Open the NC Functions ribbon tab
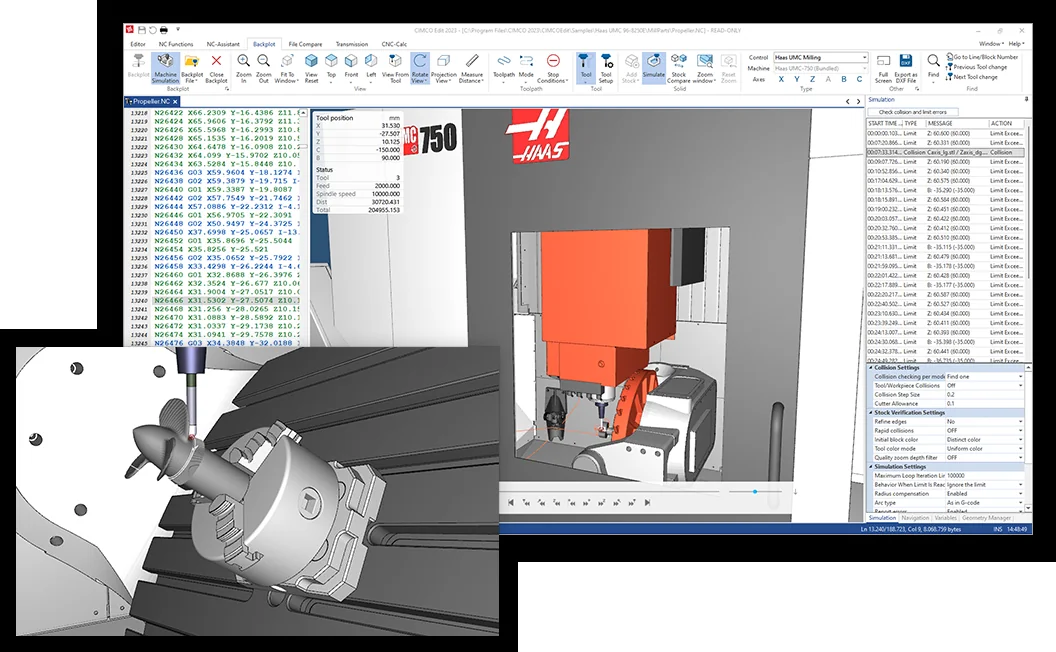The height and width of the screenshot is (652, 1056). pyautogui.click(x=176, y=44)
